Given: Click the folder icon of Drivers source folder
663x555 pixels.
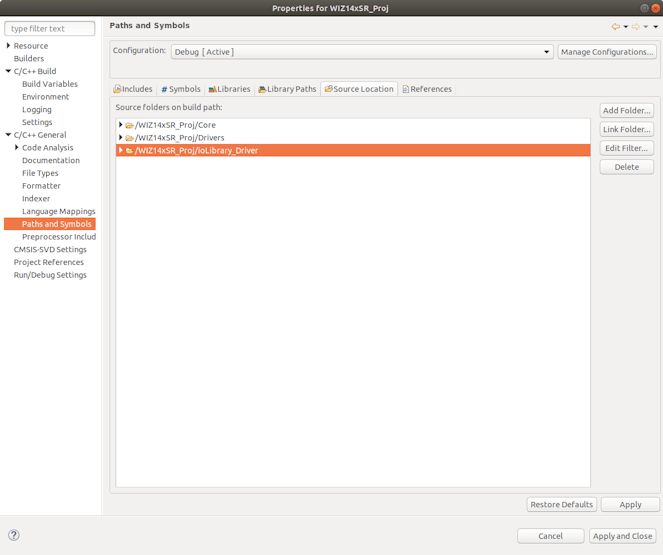Looking at the screenshot, I should pos(129,138).
